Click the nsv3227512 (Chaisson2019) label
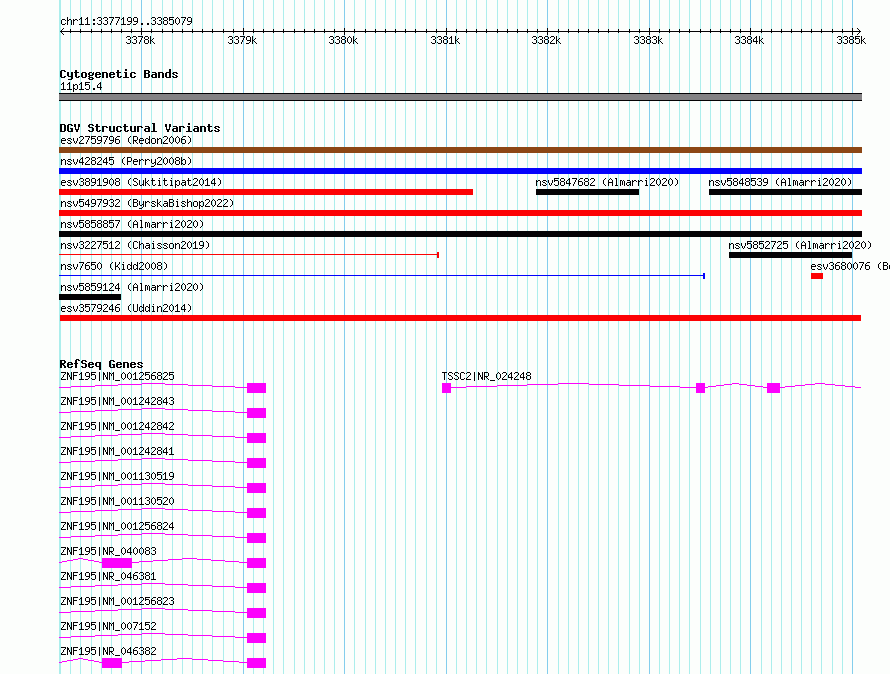 [135, 245]
